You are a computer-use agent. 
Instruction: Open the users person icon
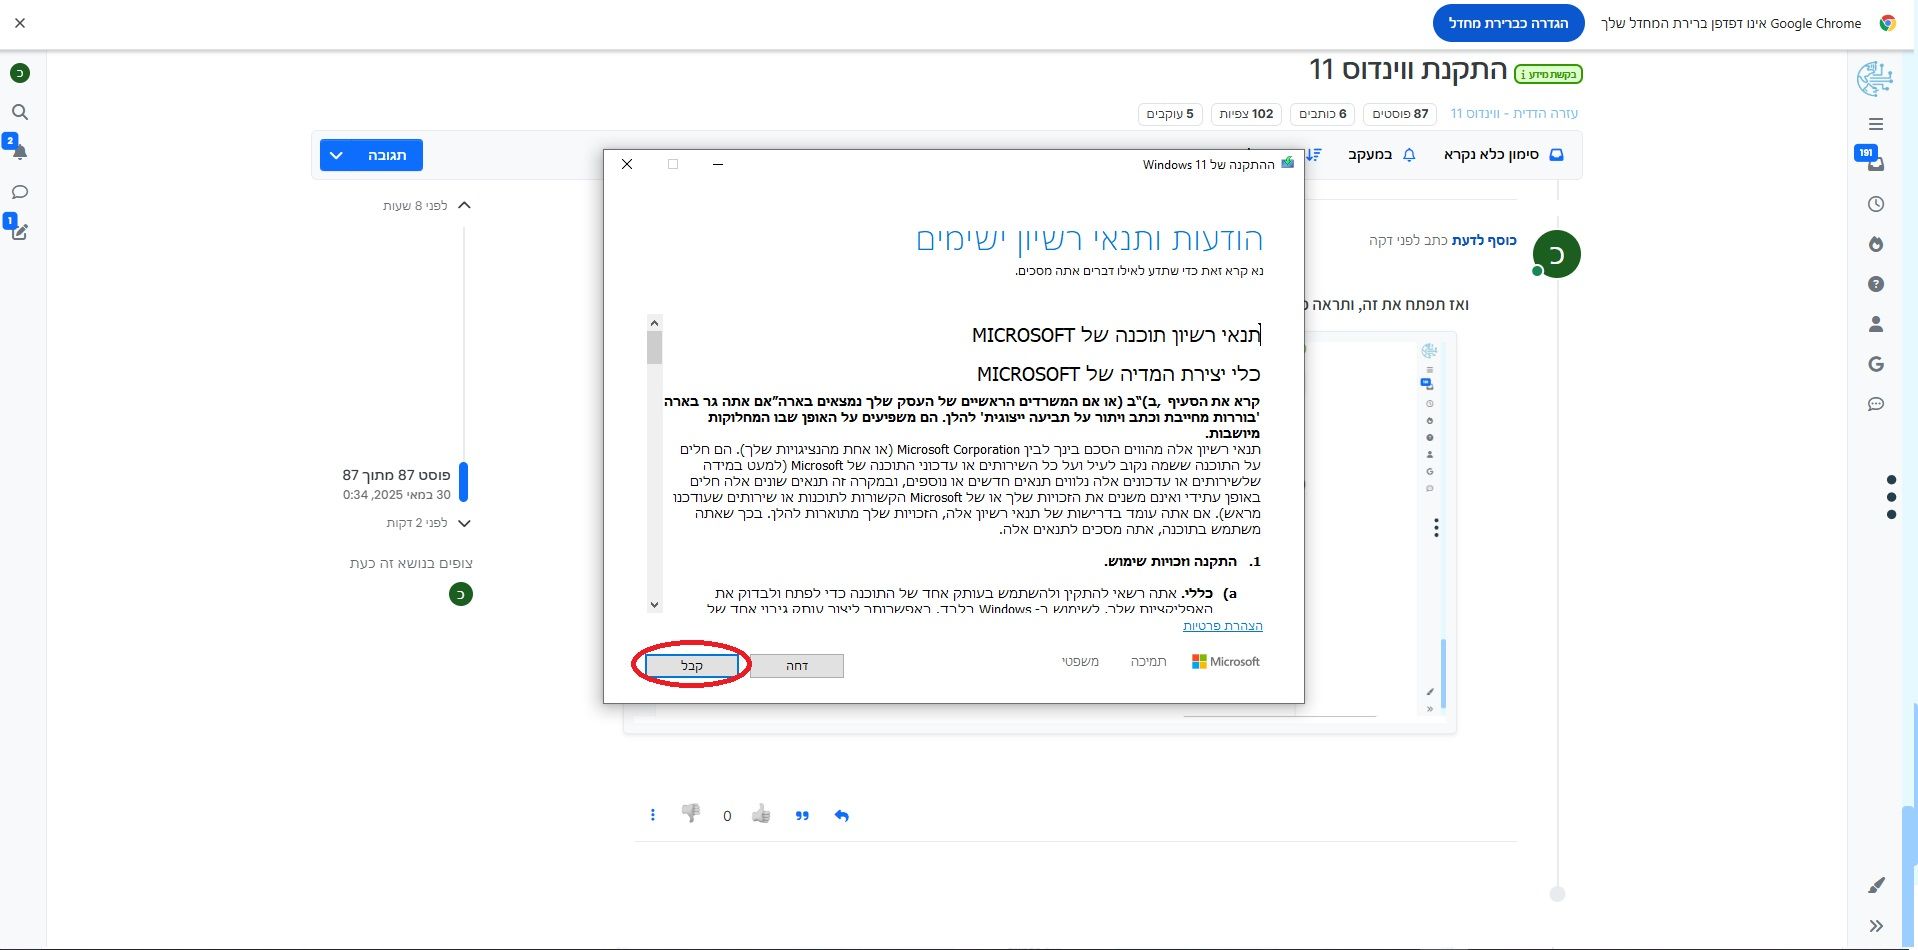click(1876, 324)
